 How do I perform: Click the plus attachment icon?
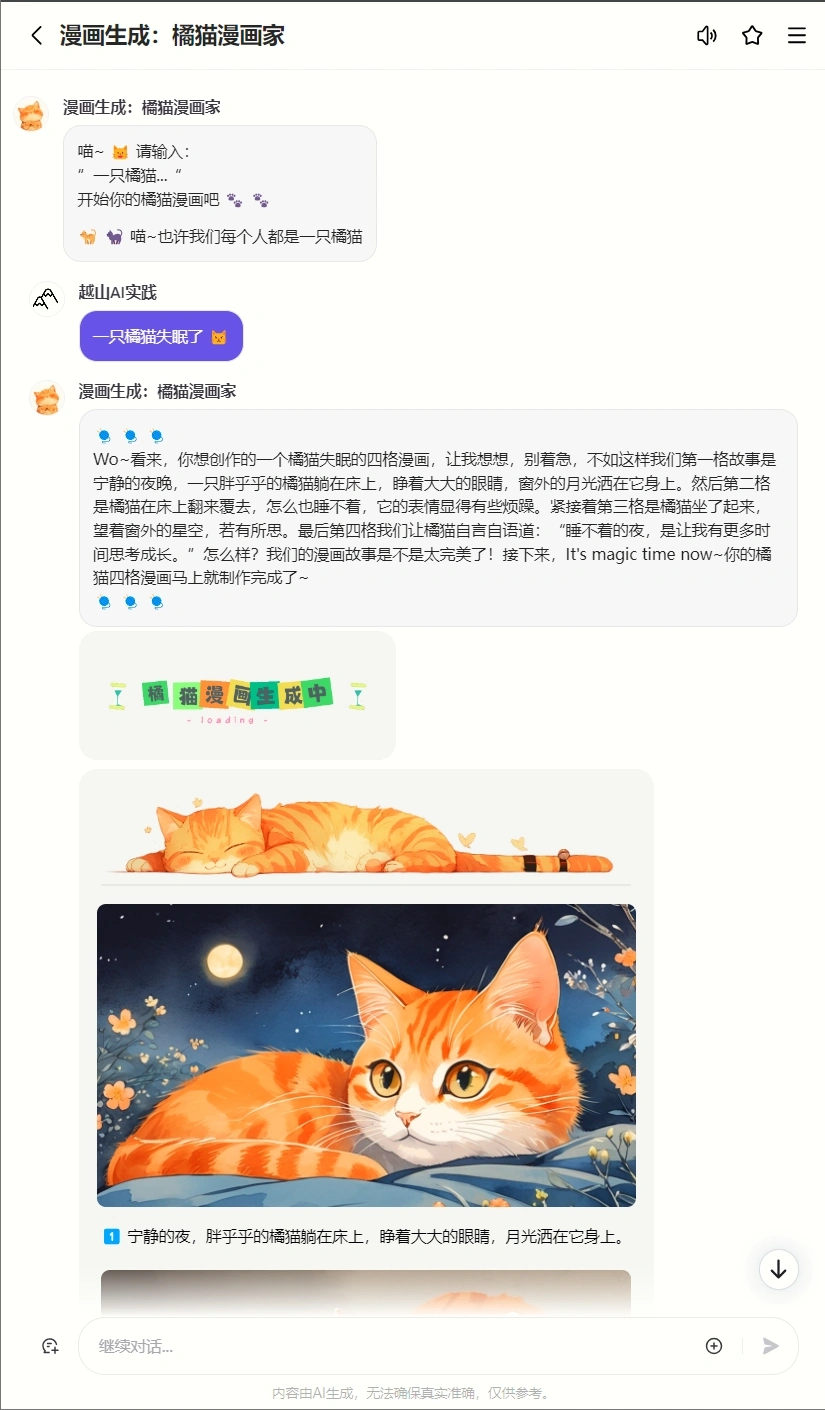coord(714,1346)
